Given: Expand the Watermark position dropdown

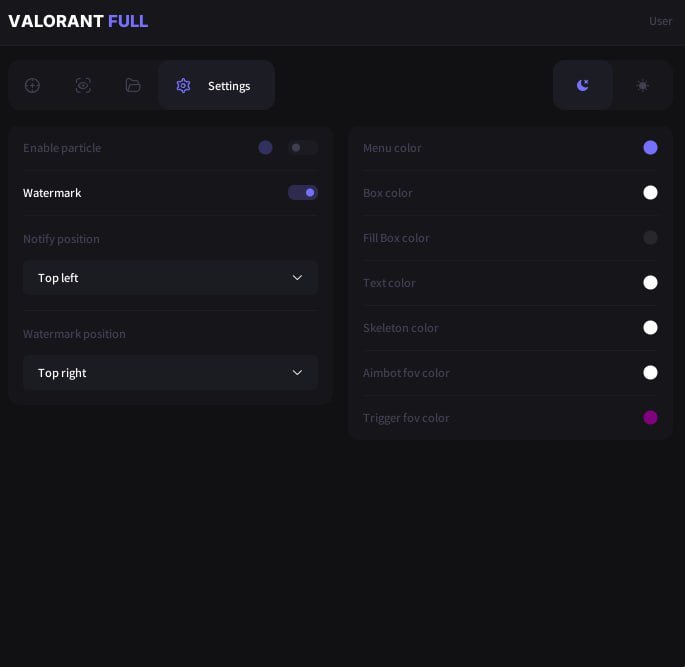Looking at the screenshot, I should [x=170, y=373].
